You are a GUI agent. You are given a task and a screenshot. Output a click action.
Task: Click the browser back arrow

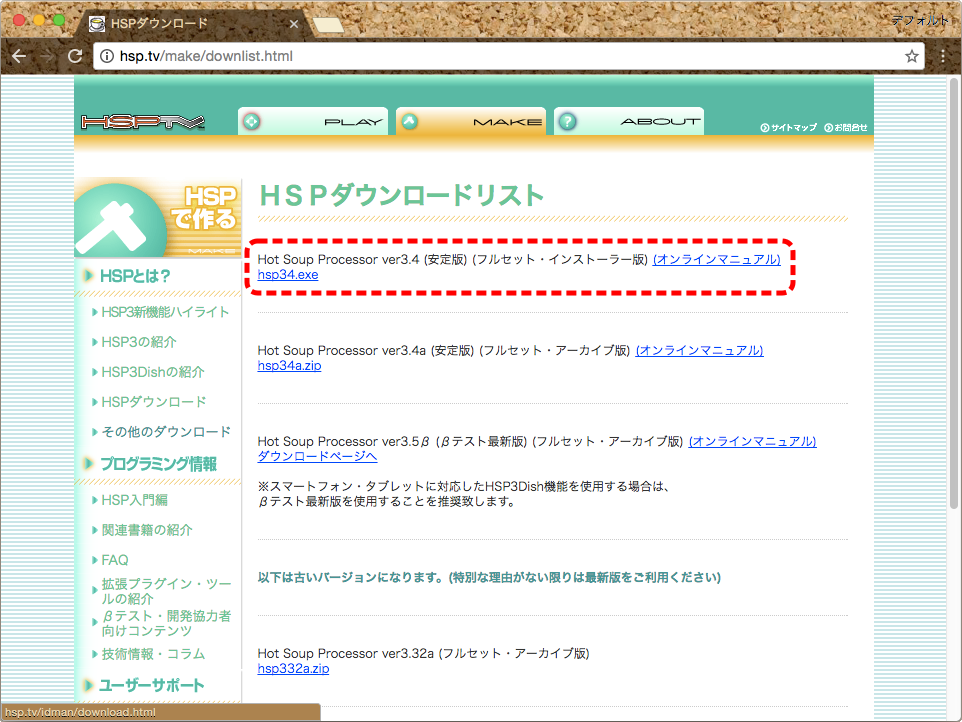[x=19, y=56]
